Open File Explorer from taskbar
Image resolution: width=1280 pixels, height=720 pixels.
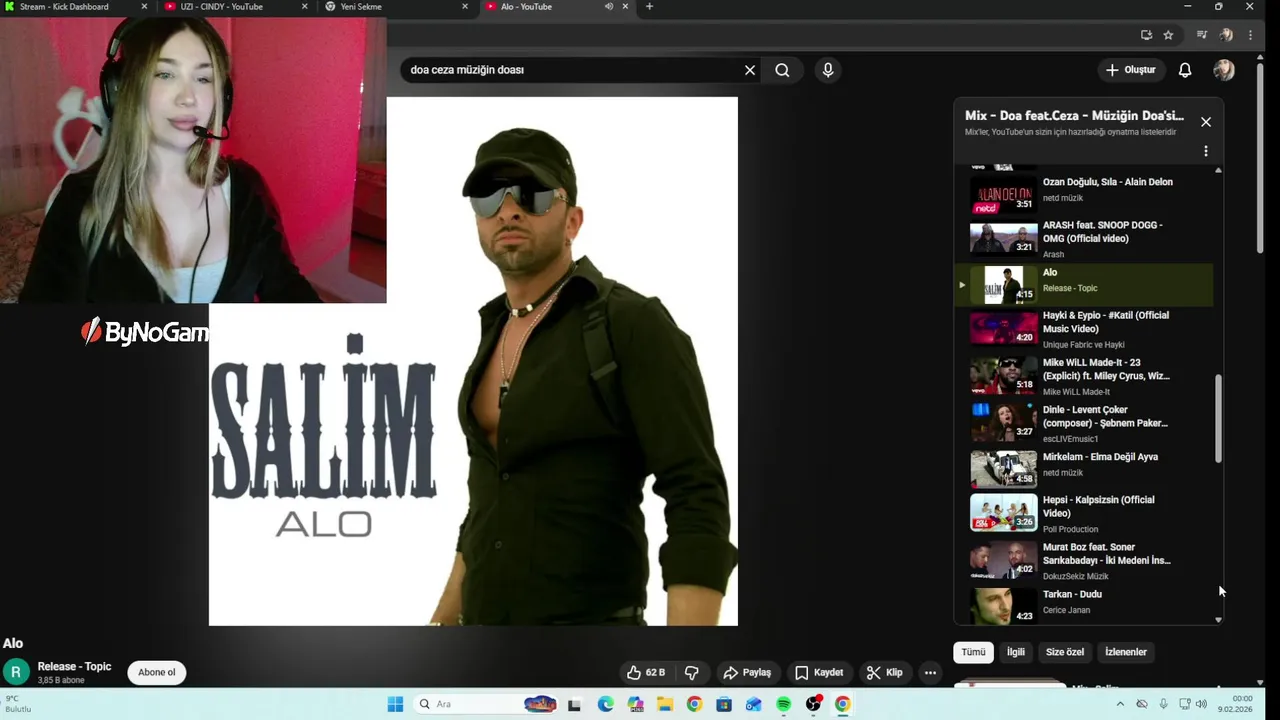pyautogui.click(x=665, y=704)
